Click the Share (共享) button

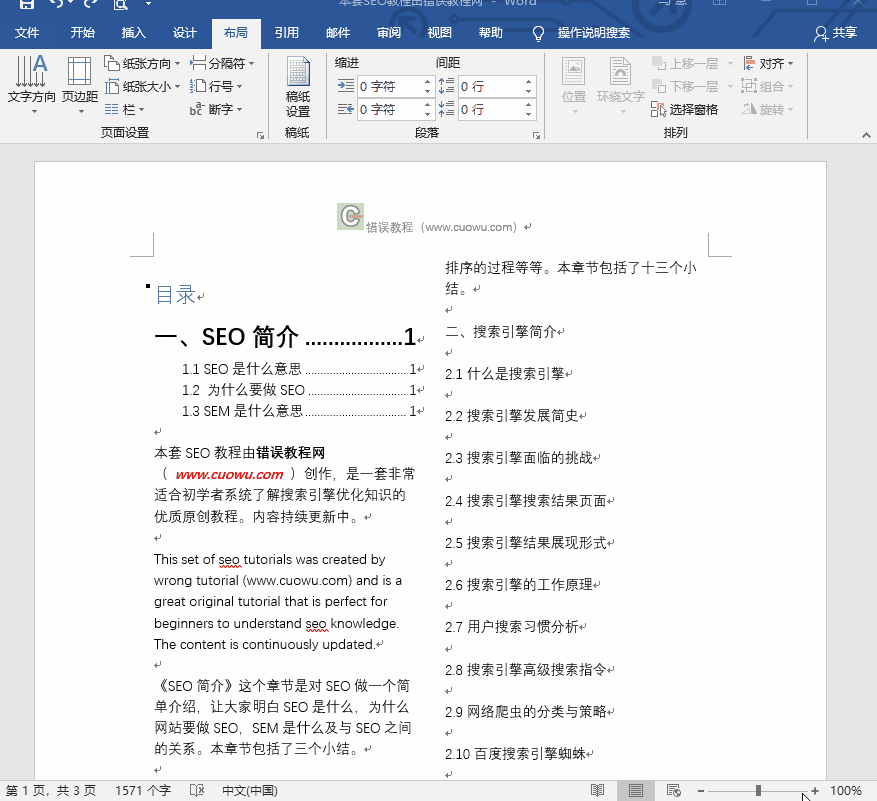835,33
